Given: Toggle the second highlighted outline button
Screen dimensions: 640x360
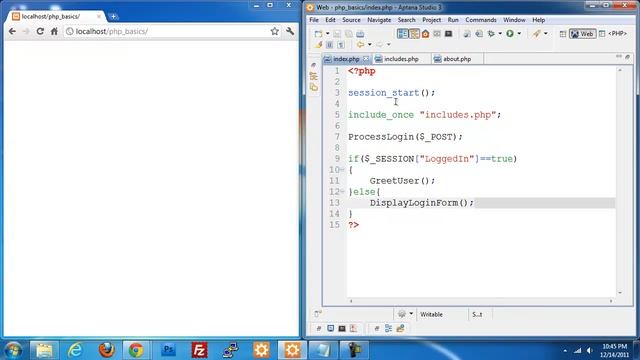Looking at the screenshot, I should [414, 34].
